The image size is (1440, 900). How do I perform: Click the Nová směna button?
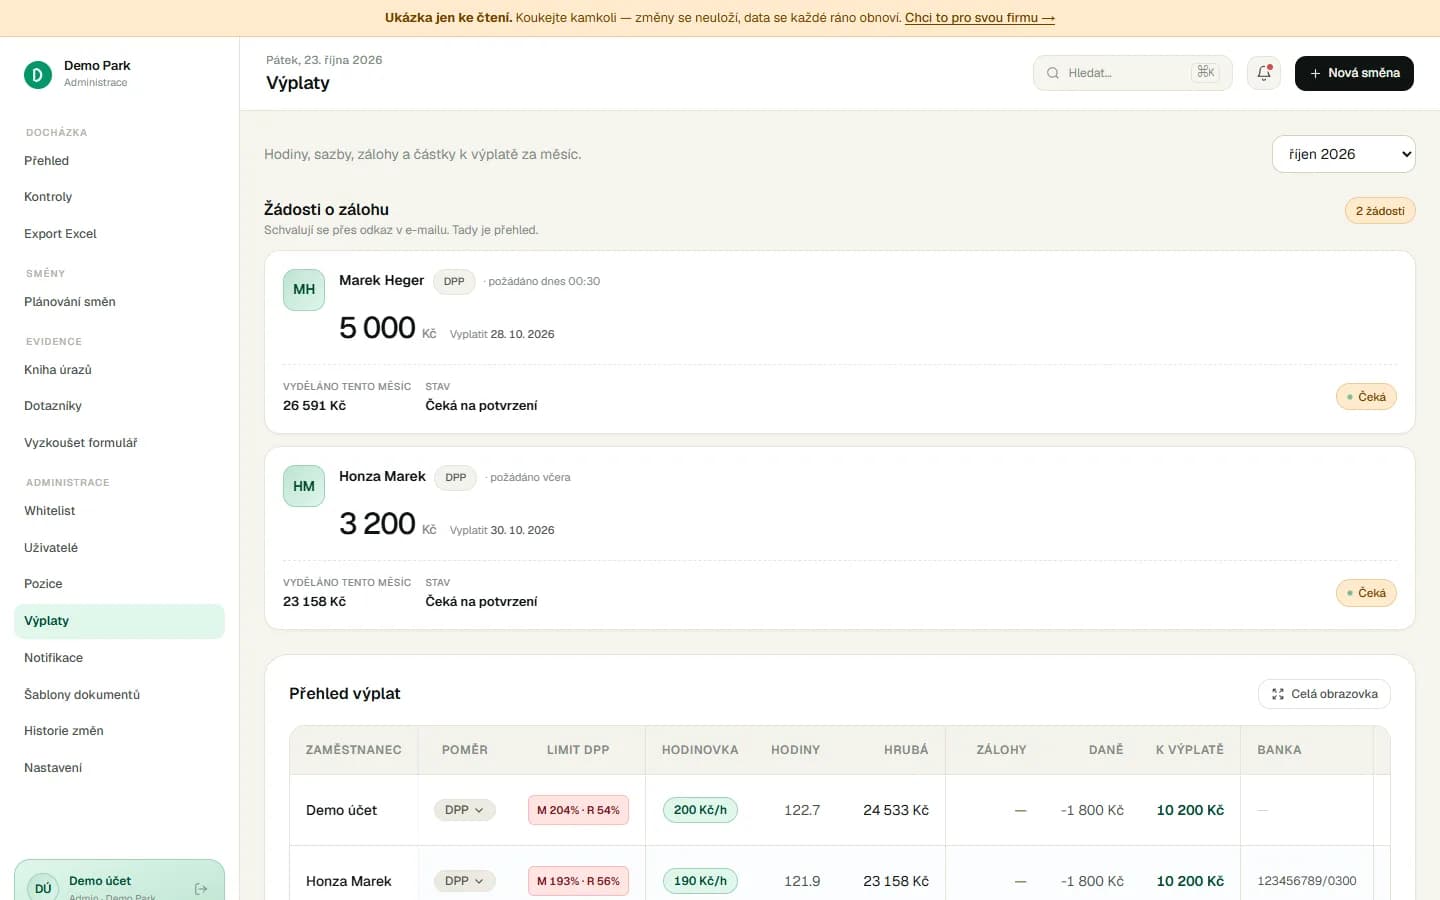[1354, 73]
